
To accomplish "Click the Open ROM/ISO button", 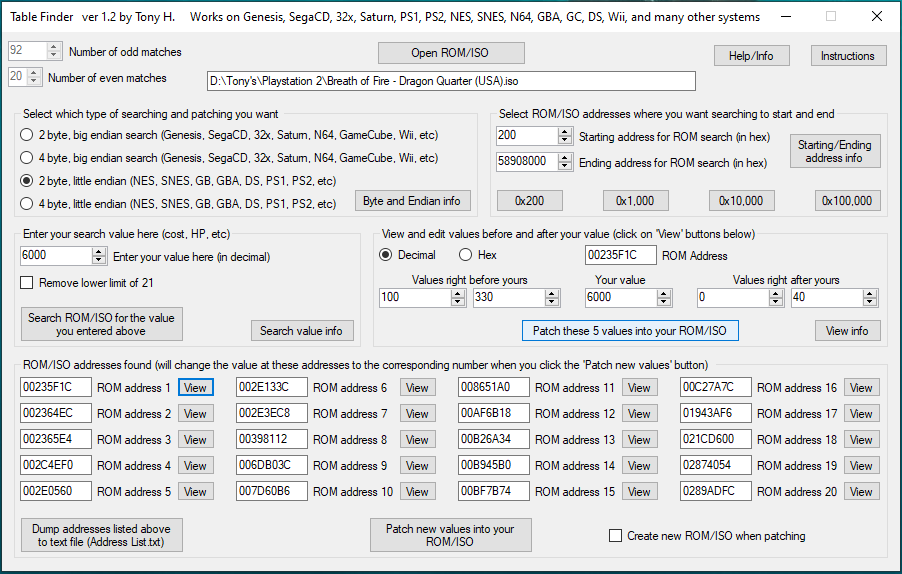I will coord(451,53).
